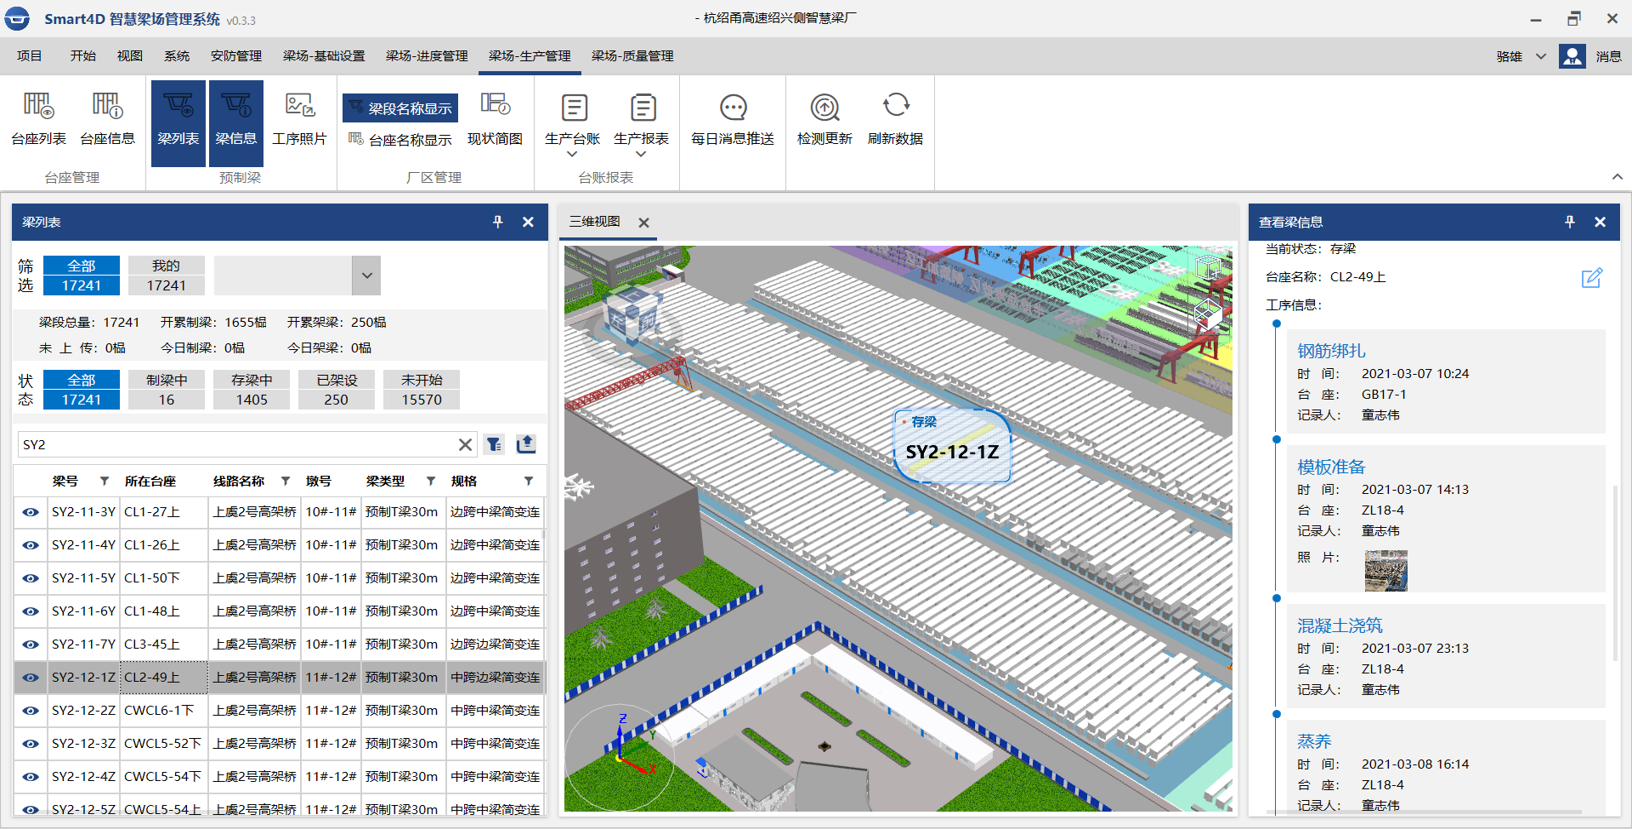The height and width of the screenshot is (829, 1632).
Task: Open the filter combo box dropdown
Action: 366,276
